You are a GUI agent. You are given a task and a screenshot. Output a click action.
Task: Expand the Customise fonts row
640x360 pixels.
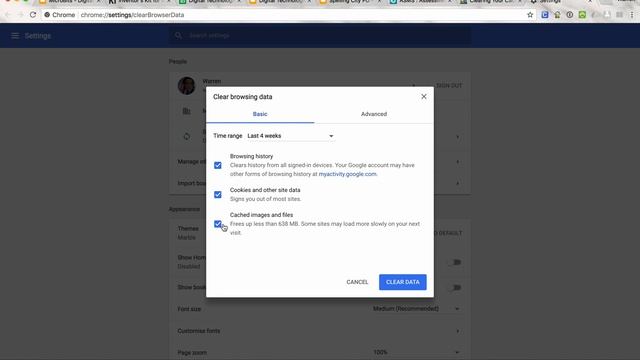320,331
